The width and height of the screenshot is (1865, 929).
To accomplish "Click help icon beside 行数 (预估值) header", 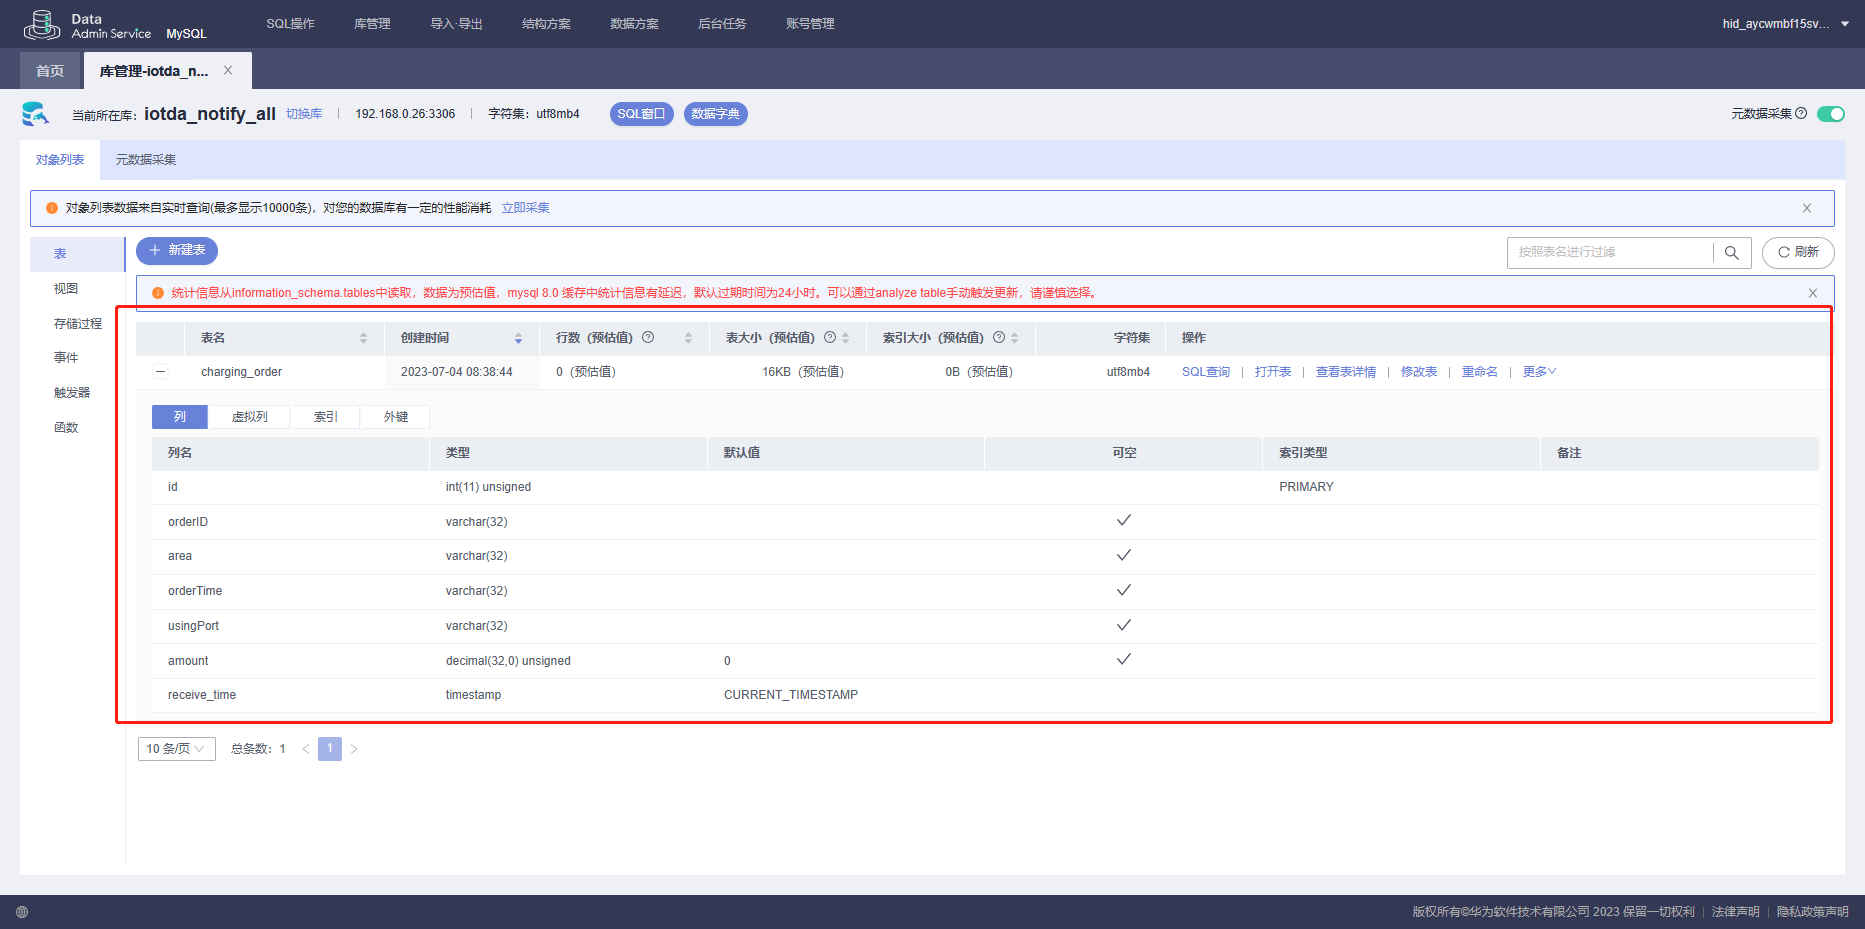I will (x=648, y=337).
